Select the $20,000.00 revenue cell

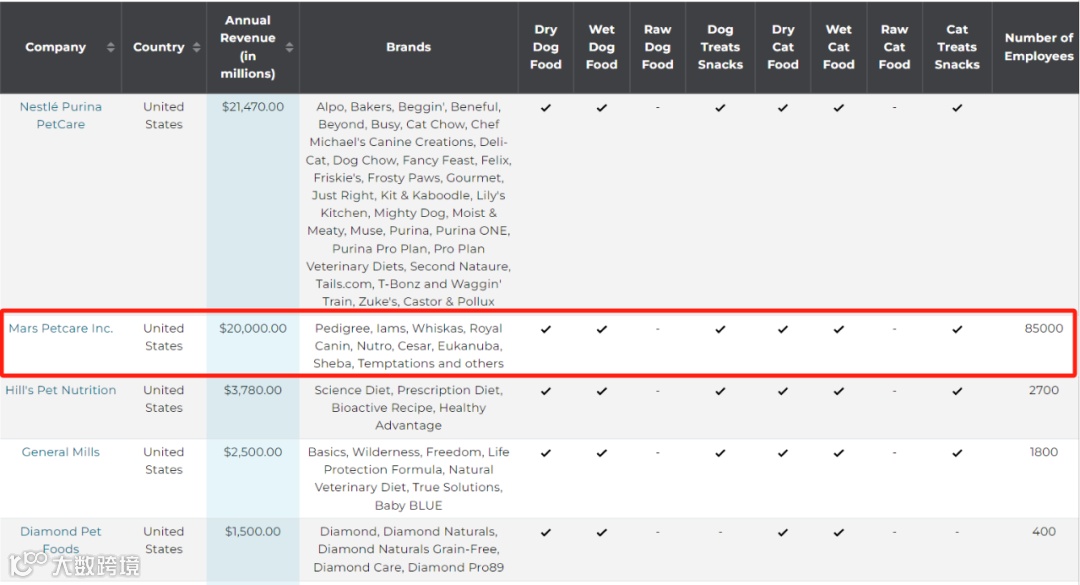pyautogui.click(x=253, y=328)
